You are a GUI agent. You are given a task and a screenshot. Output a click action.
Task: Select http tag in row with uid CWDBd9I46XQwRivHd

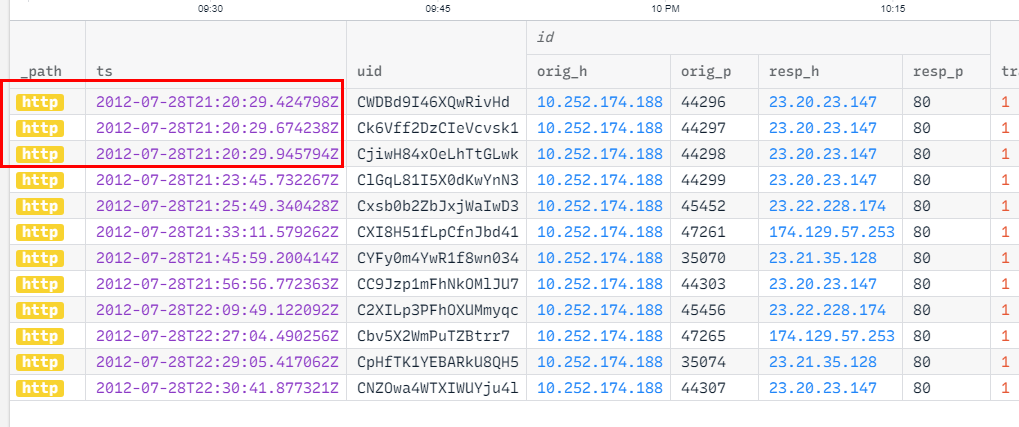click(40, 102)
